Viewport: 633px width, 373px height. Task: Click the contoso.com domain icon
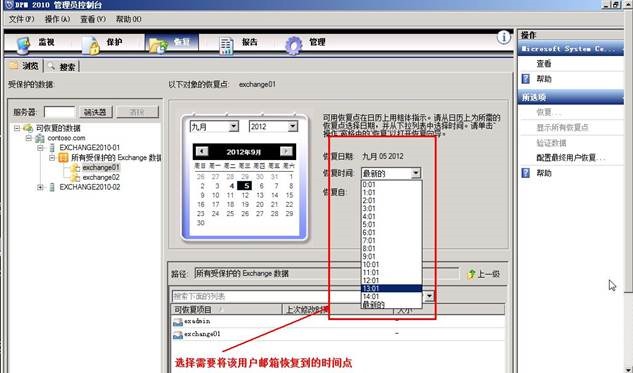[x=40, y=138]
